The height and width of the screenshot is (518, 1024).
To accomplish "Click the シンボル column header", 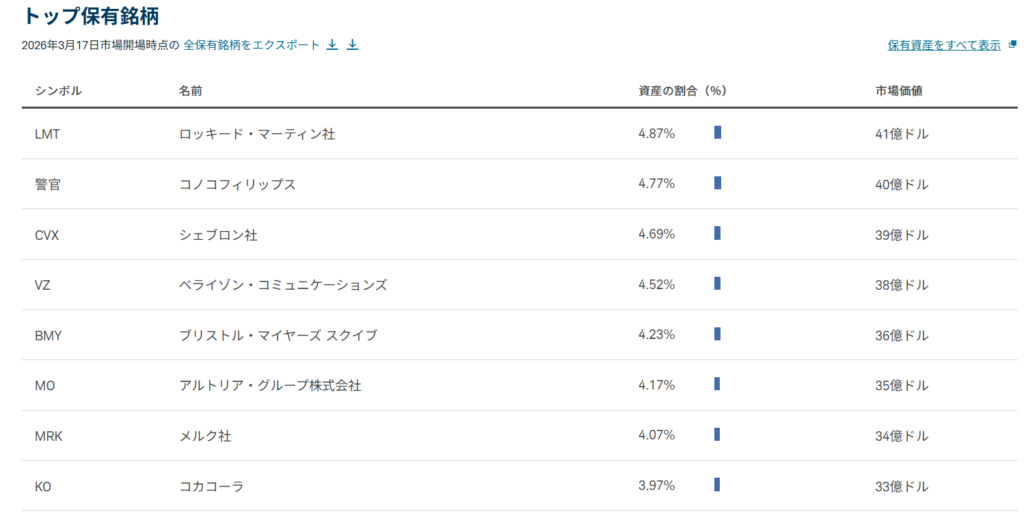I will pos(58,91).
